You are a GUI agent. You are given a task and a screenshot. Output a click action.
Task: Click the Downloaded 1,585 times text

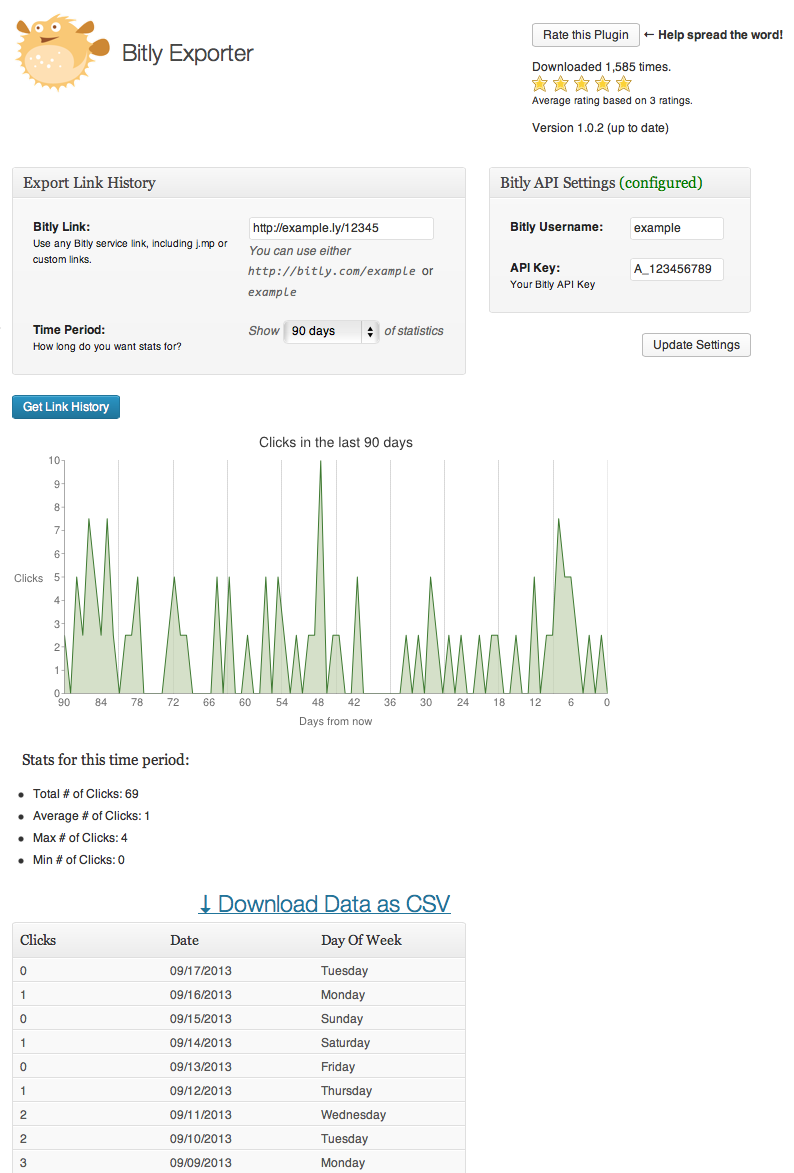pos(602,67)
